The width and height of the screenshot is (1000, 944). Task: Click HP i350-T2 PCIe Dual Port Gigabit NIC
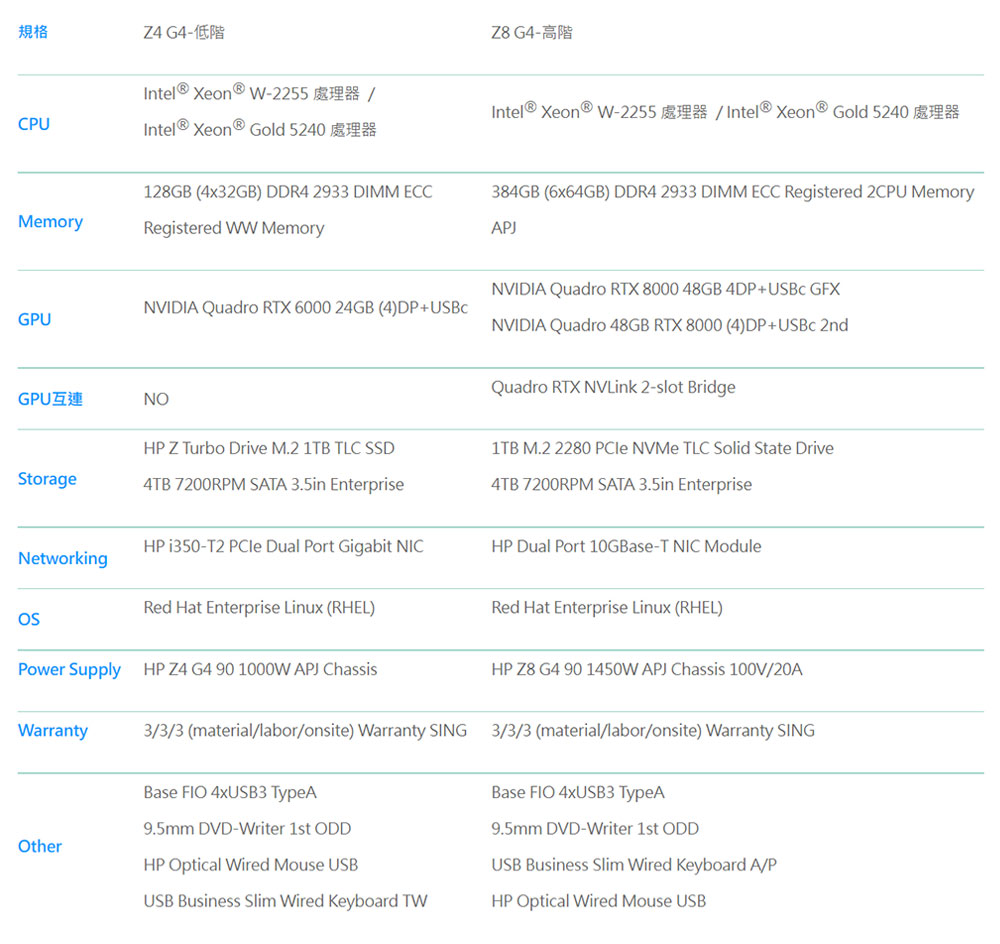click(x=283, y=546)
